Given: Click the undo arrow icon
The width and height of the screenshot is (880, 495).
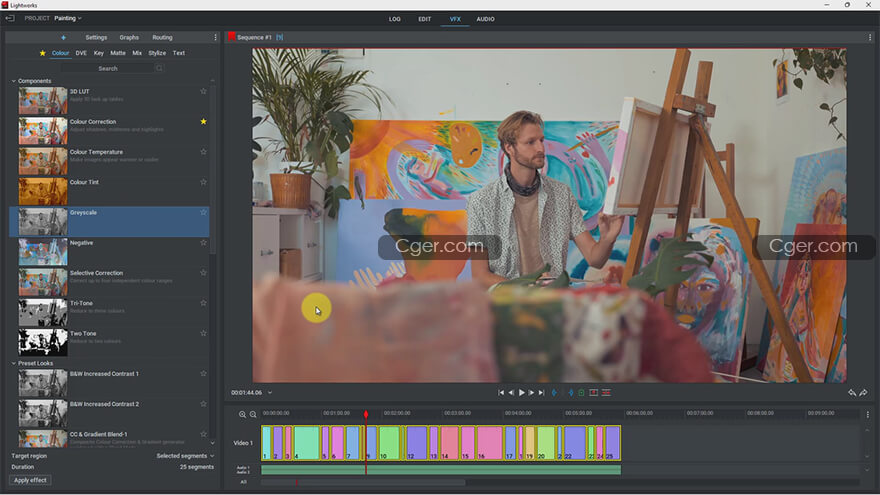Looking at the screenshot, I should [x=852, y=393].
